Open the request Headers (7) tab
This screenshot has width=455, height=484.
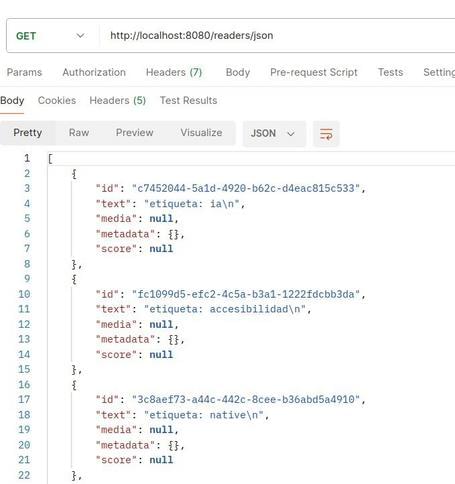[174, 72]
